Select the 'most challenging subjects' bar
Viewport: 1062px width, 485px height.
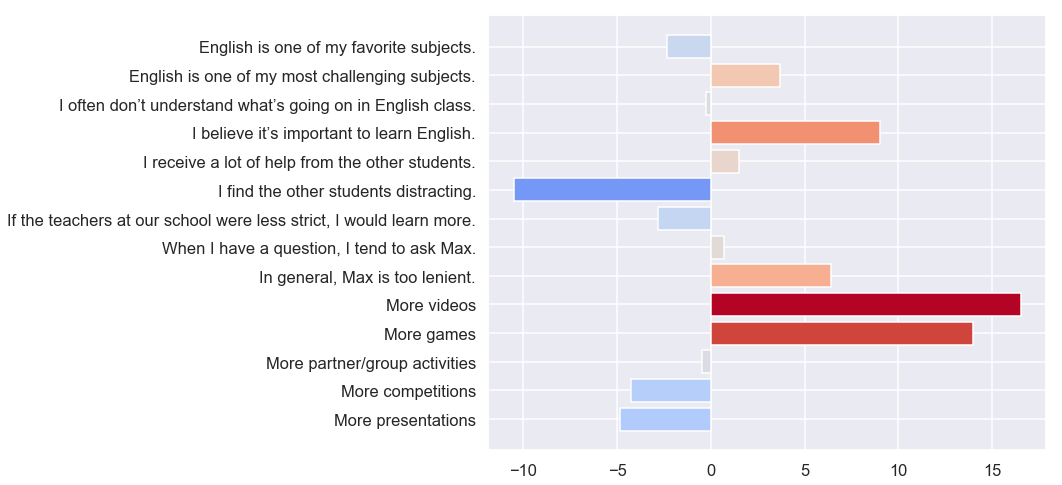[x=745, y=75]
